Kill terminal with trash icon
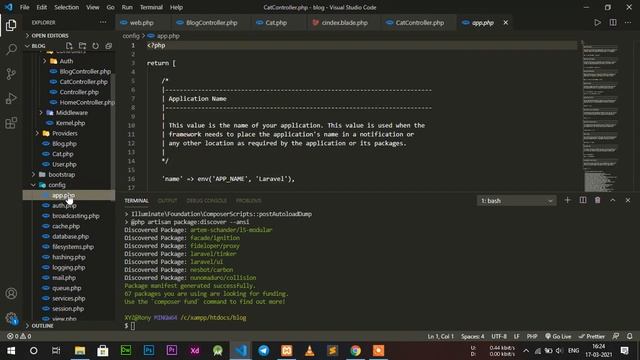The height and width of the screenshot is (360, 640). [x=598, y=200]
